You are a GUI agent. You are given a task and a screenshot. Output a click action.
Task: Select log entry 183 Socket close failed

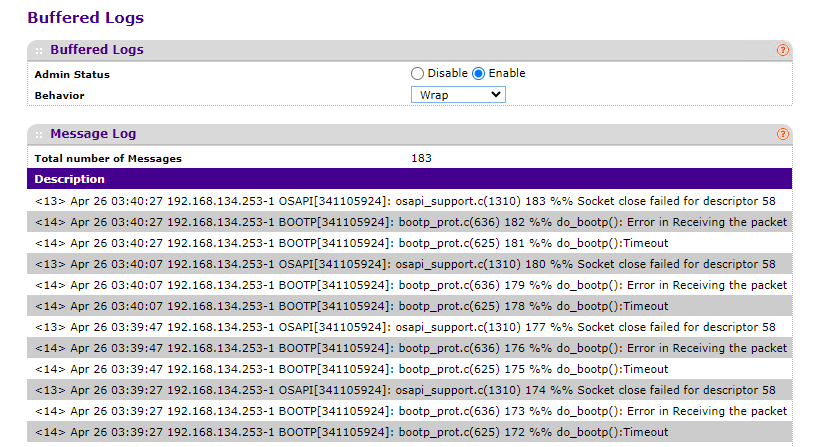pyautogui.click(x=405, y=201)
